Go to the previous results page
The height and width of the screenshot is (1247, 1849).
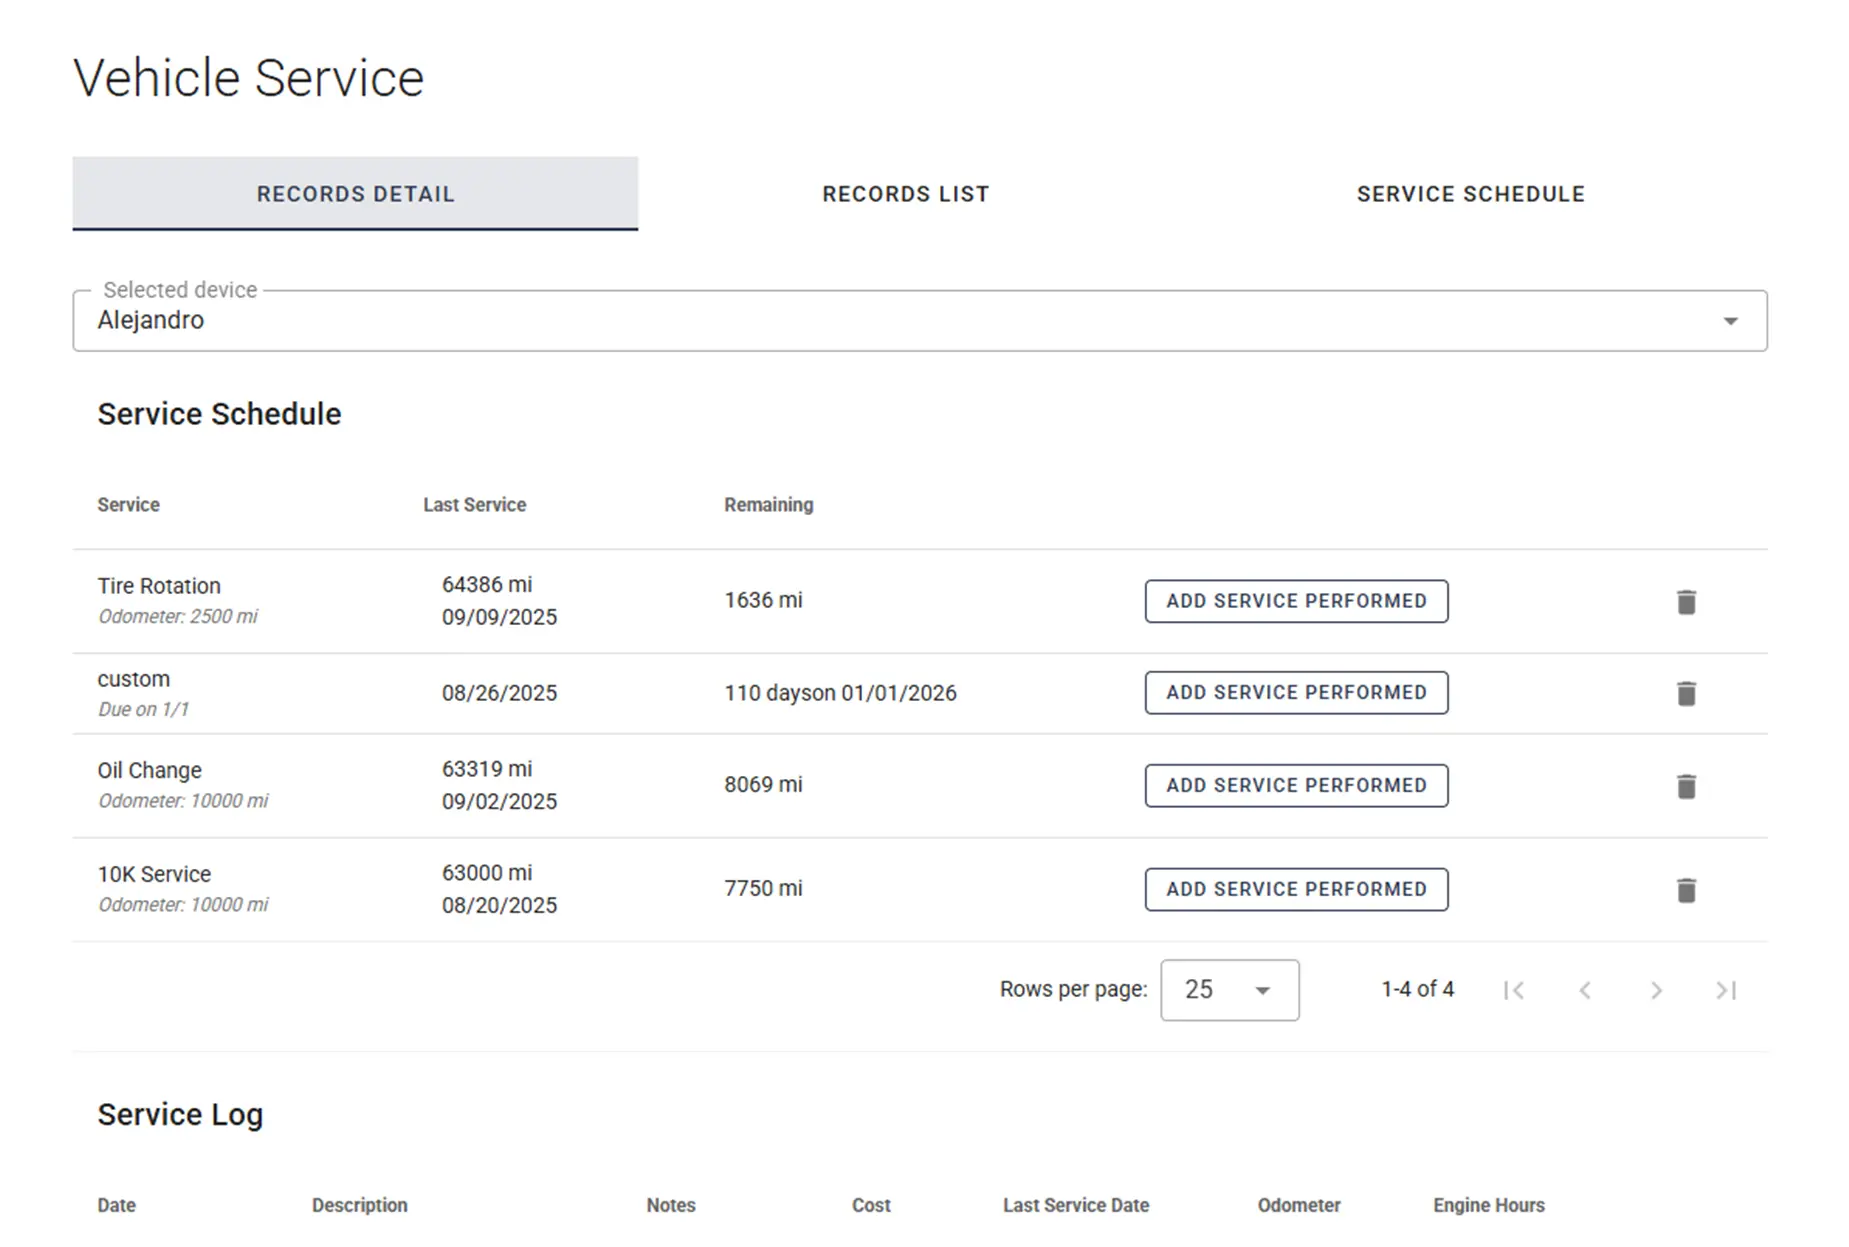1585,990
